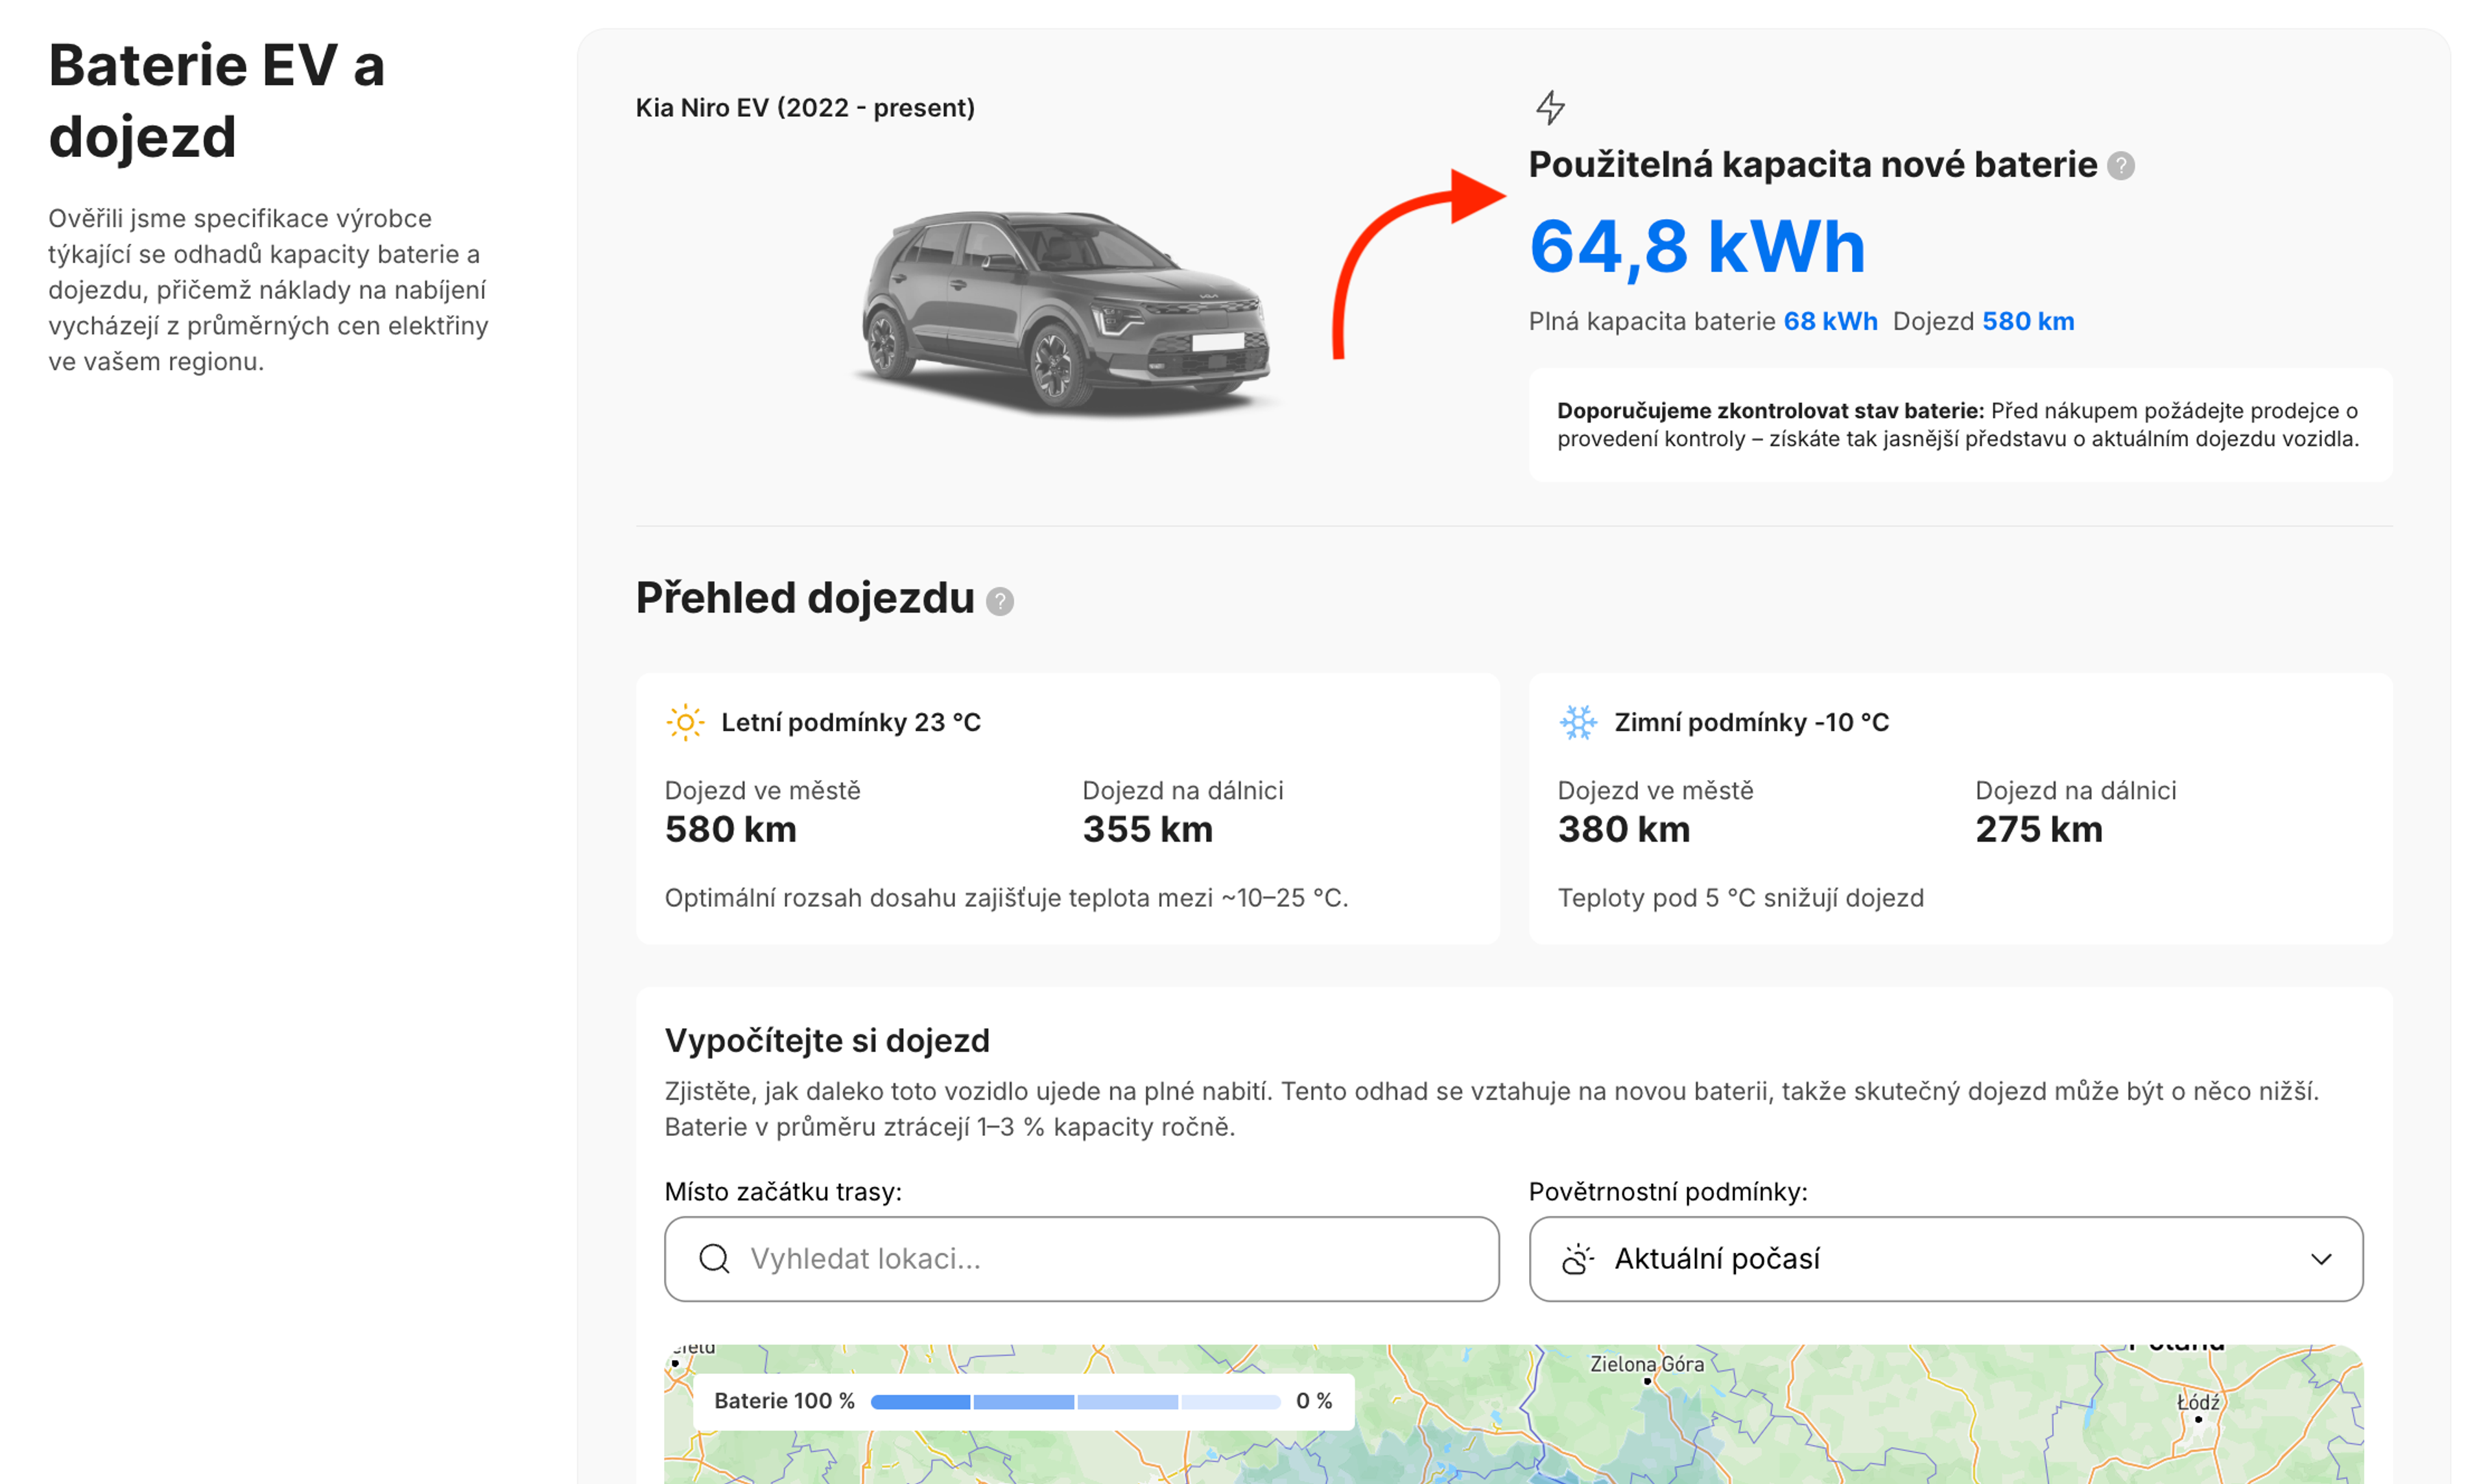This screenshot has height=1484, width=2490.
Task: Click the Povětrnostní podmínky label
Action: click(1668, 1192)
